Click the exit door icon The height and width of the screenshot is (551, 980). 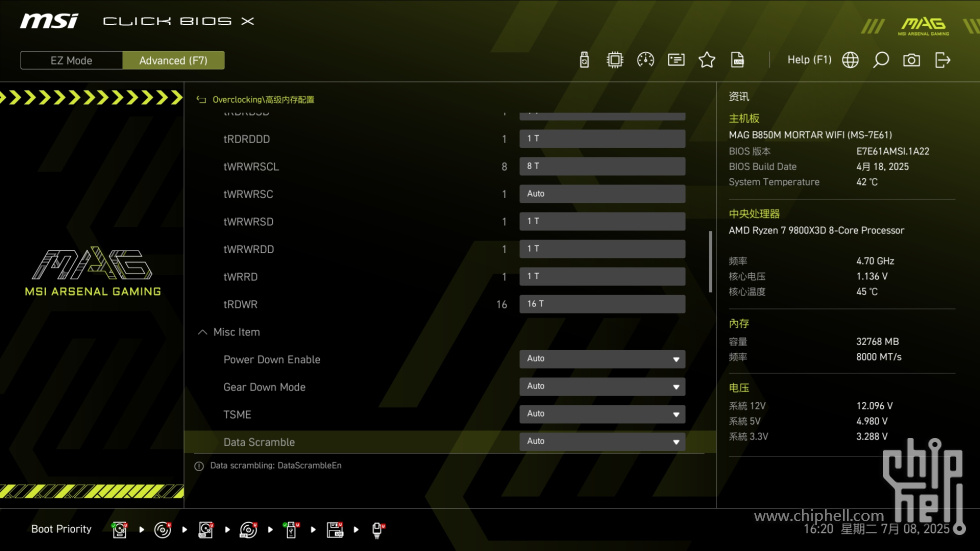pos(942,60)
